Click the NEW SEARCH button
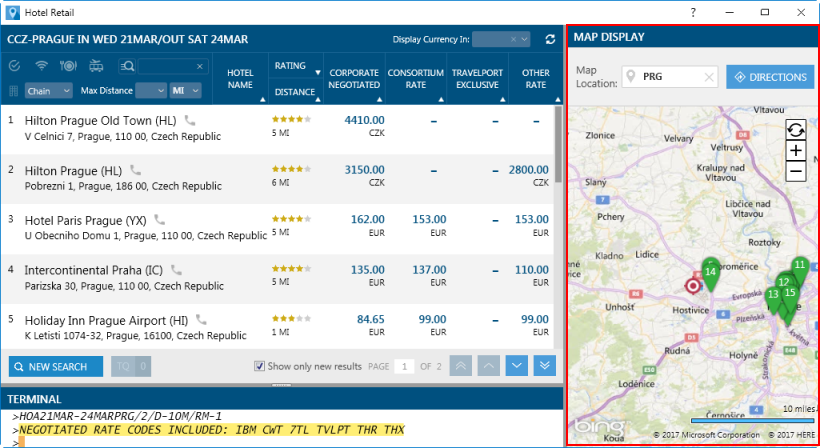This screenshot has height=448, width=820. [56, 366]
